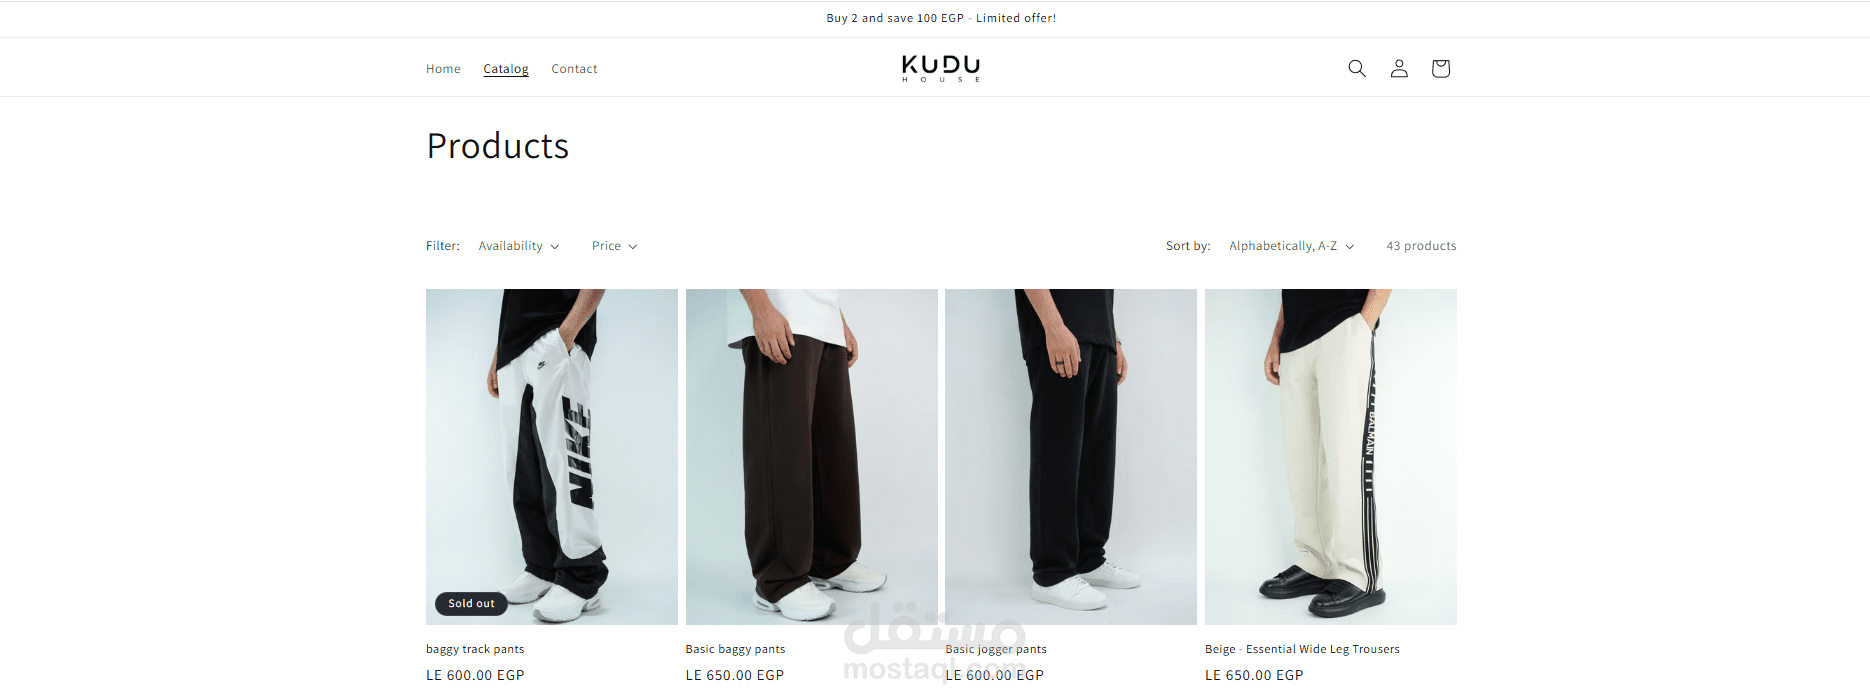Open the account login icon
The height and width of the screenshot is (699, 1870).
[x=1399, y=68]
